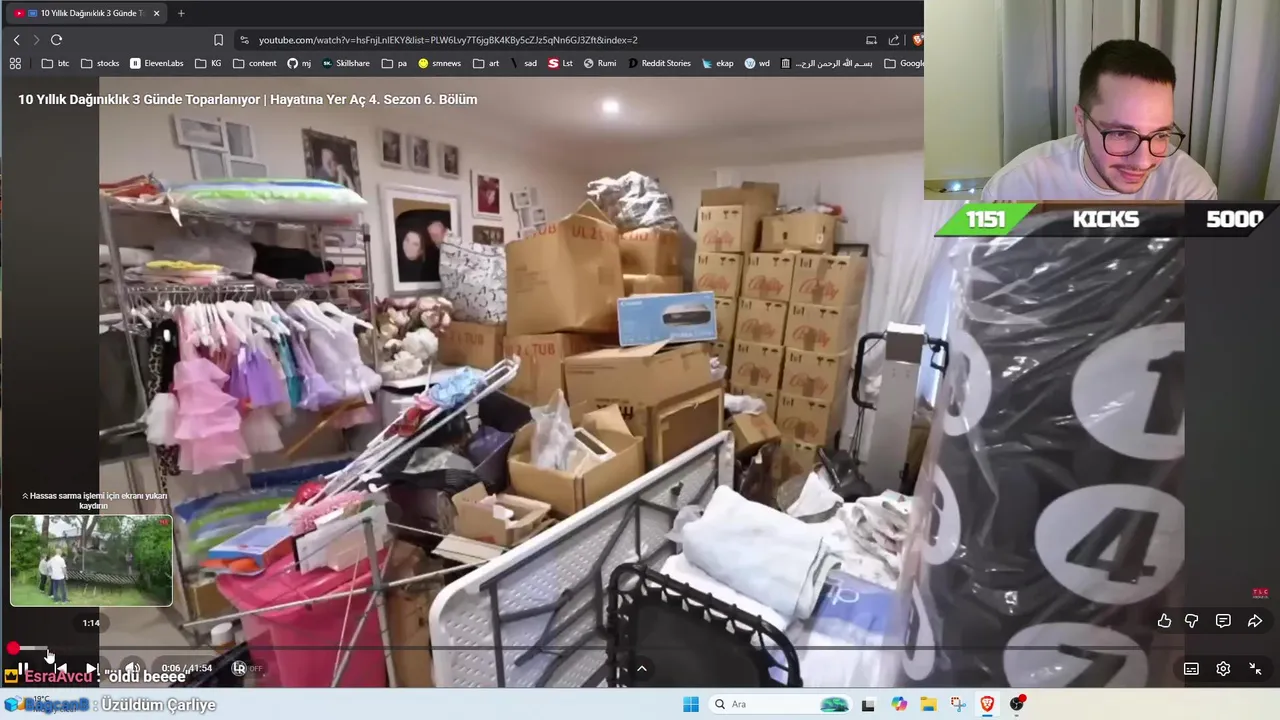
Task: Select the YouTube video tab
Action: click(x=85, y=13)
